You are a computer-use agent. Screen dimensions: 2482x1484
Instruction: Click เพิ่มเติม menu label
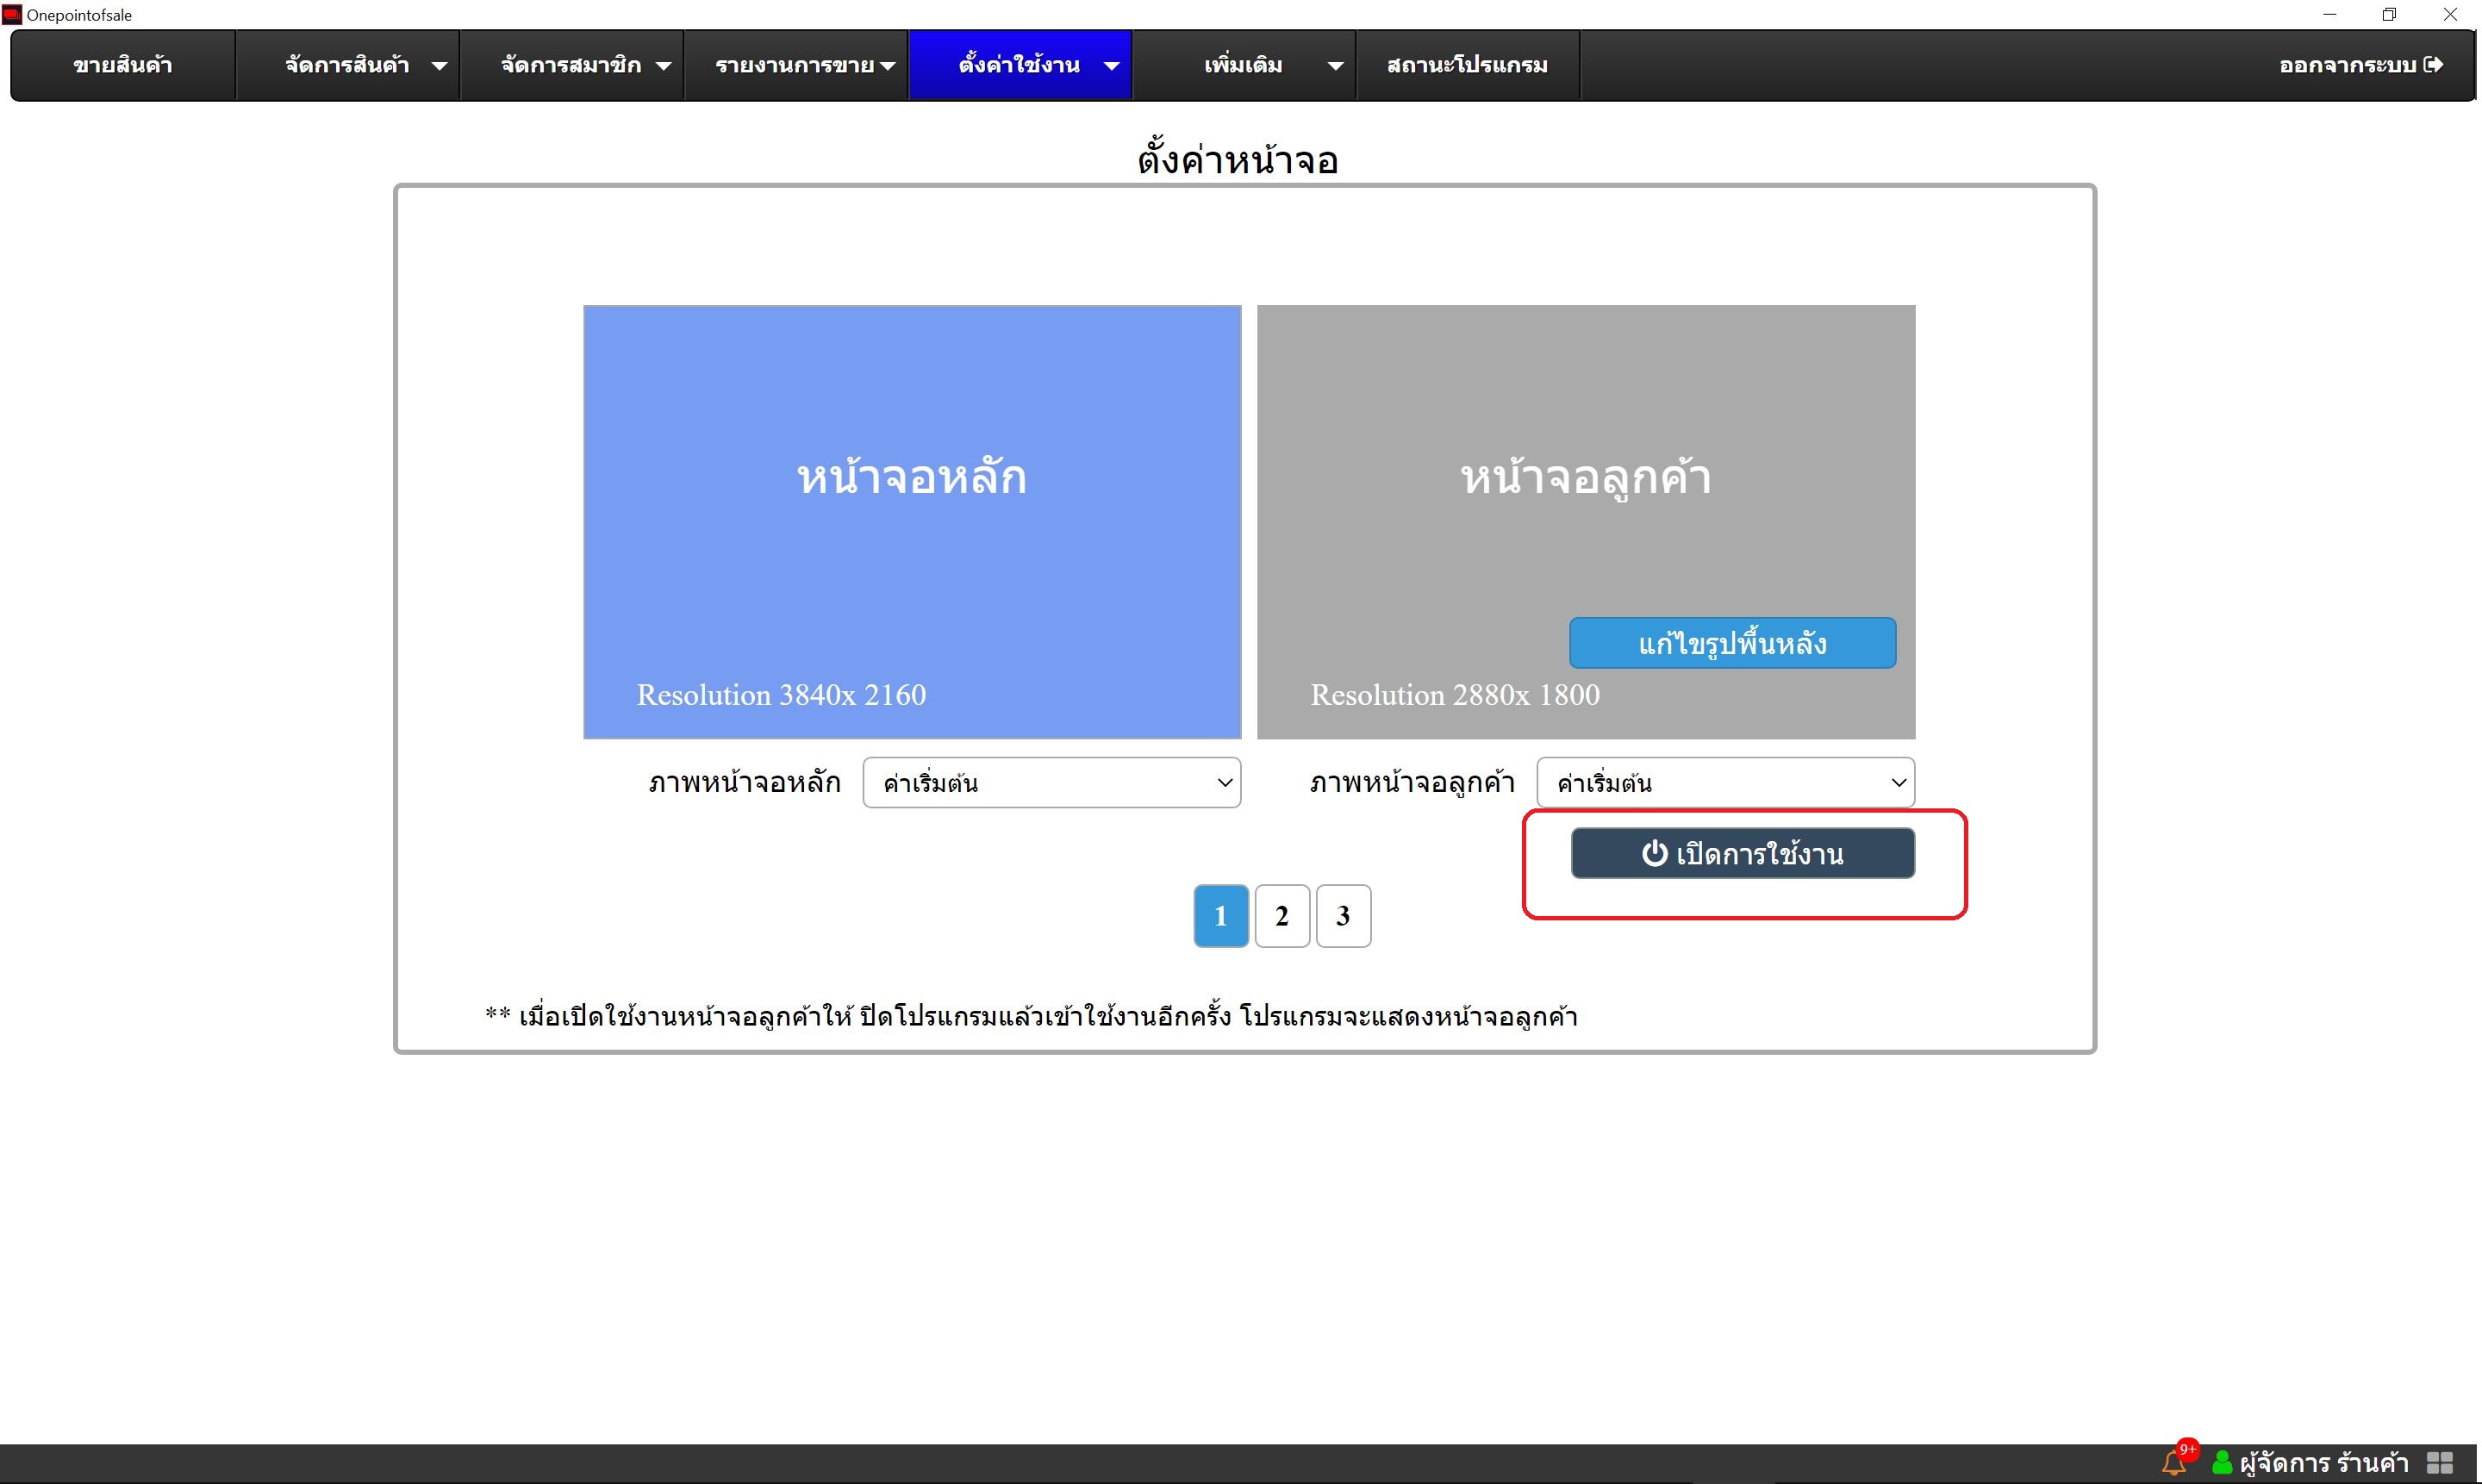click(1243, 65)
